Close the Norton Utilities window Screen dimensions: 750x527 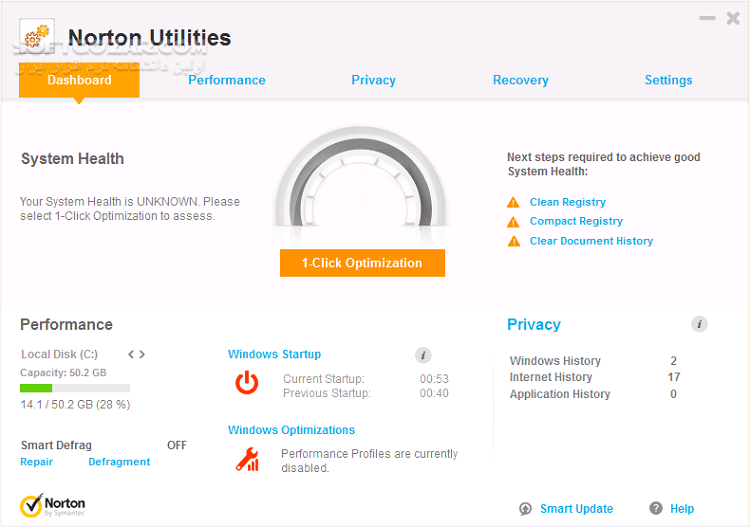733,18
